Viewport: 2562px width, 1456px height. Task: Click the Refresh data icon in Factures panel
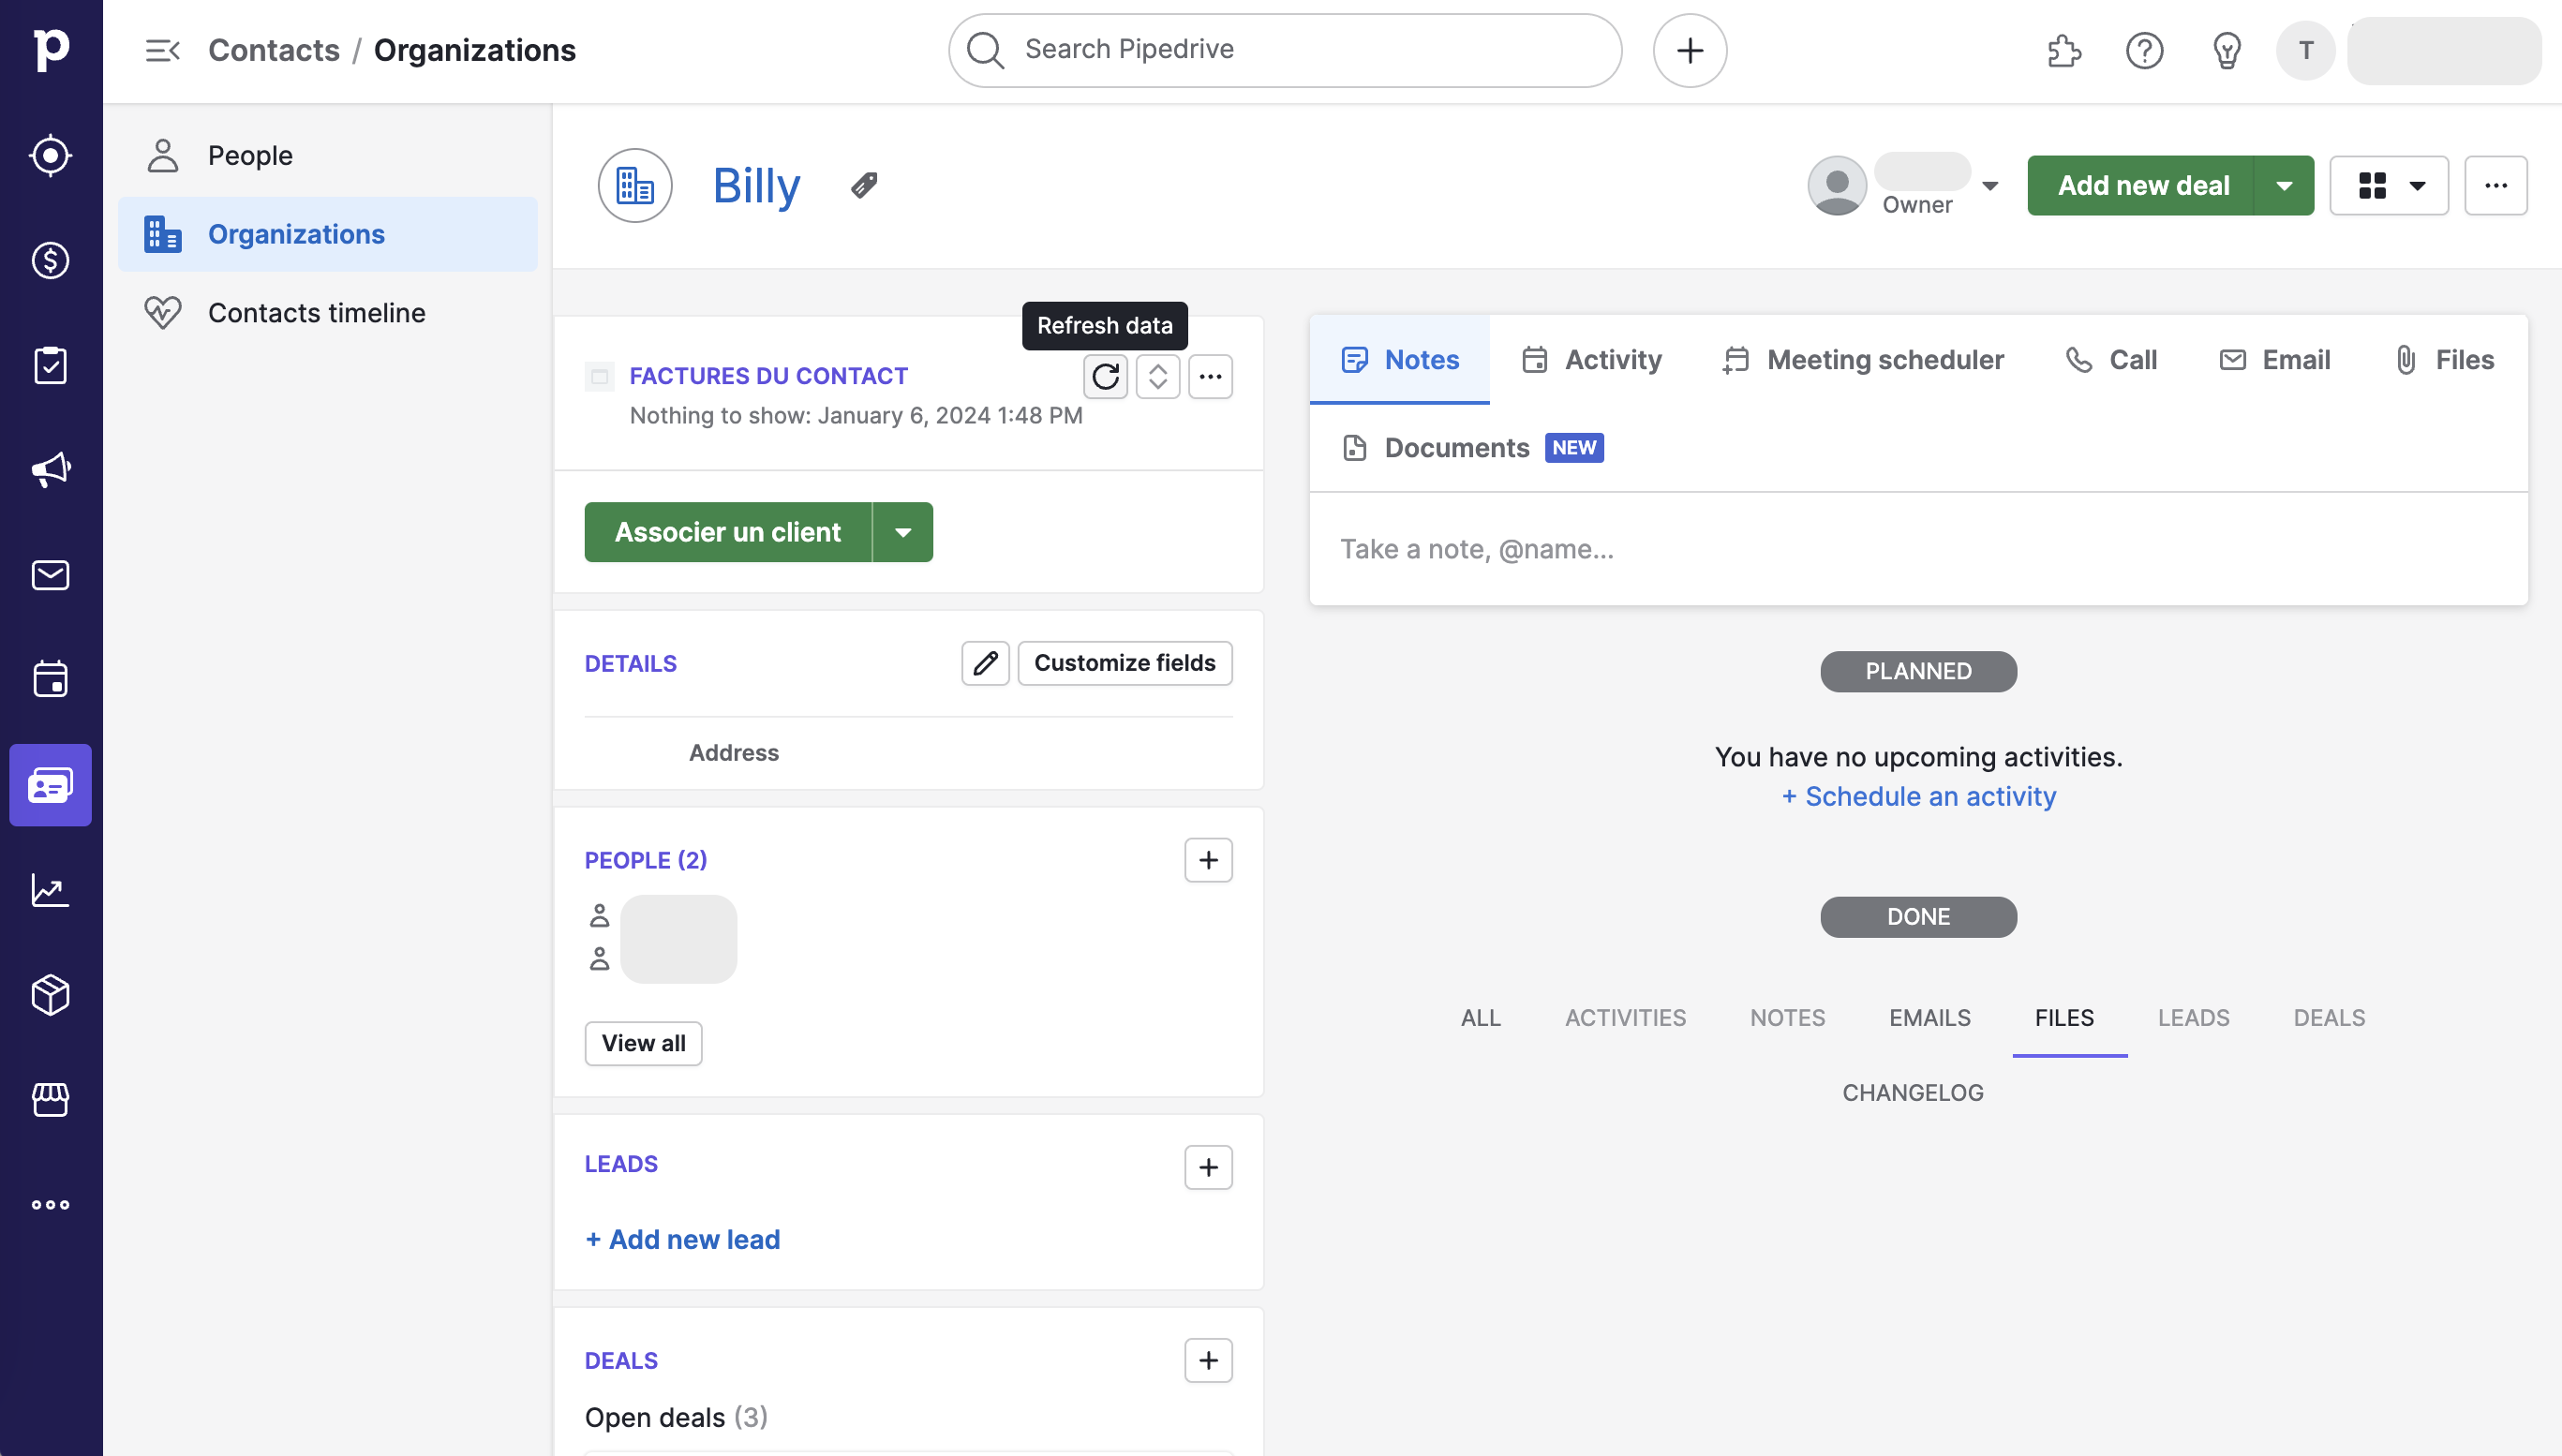click(1105, 377)
